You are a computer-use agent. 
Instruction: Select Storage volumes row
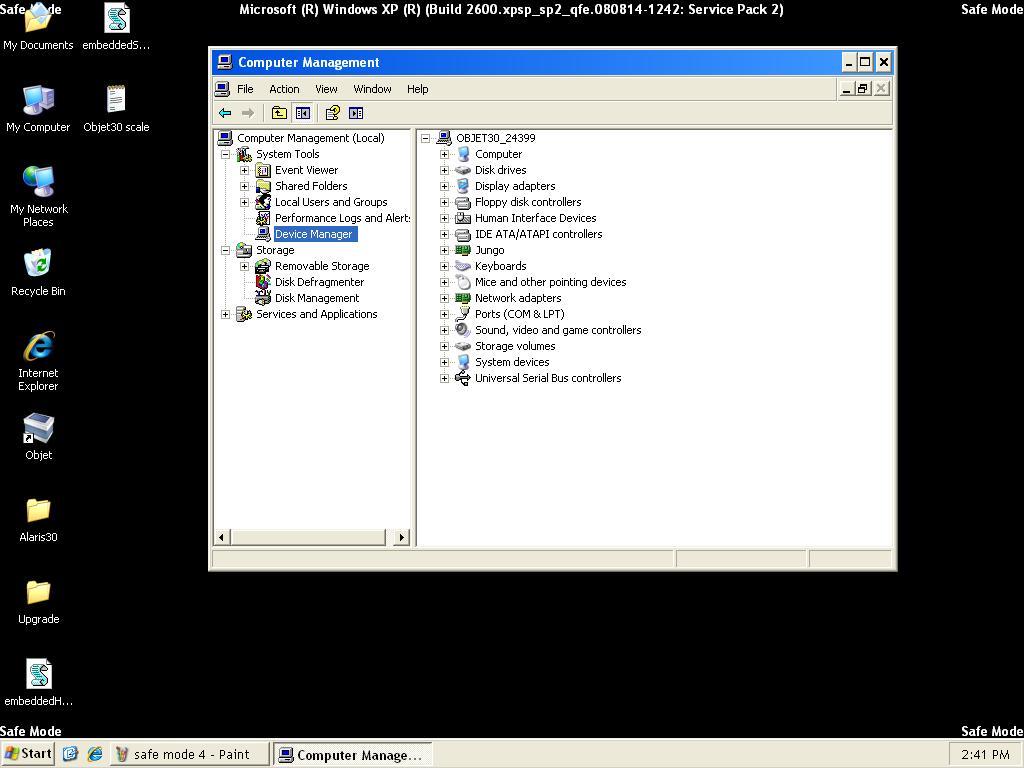tap(515, 346)
